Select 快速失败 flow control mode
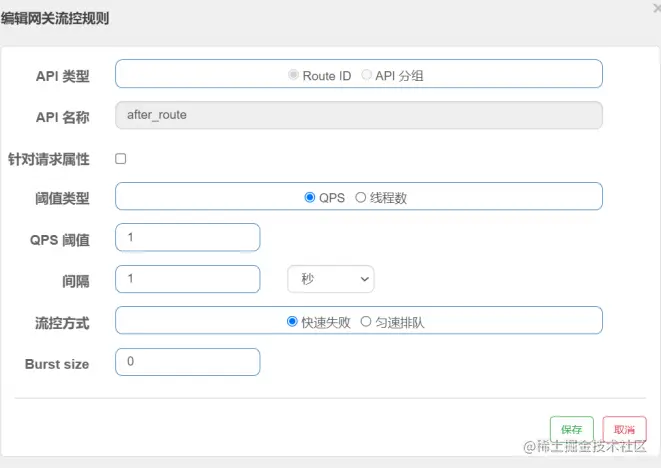 tap(292, 322)
